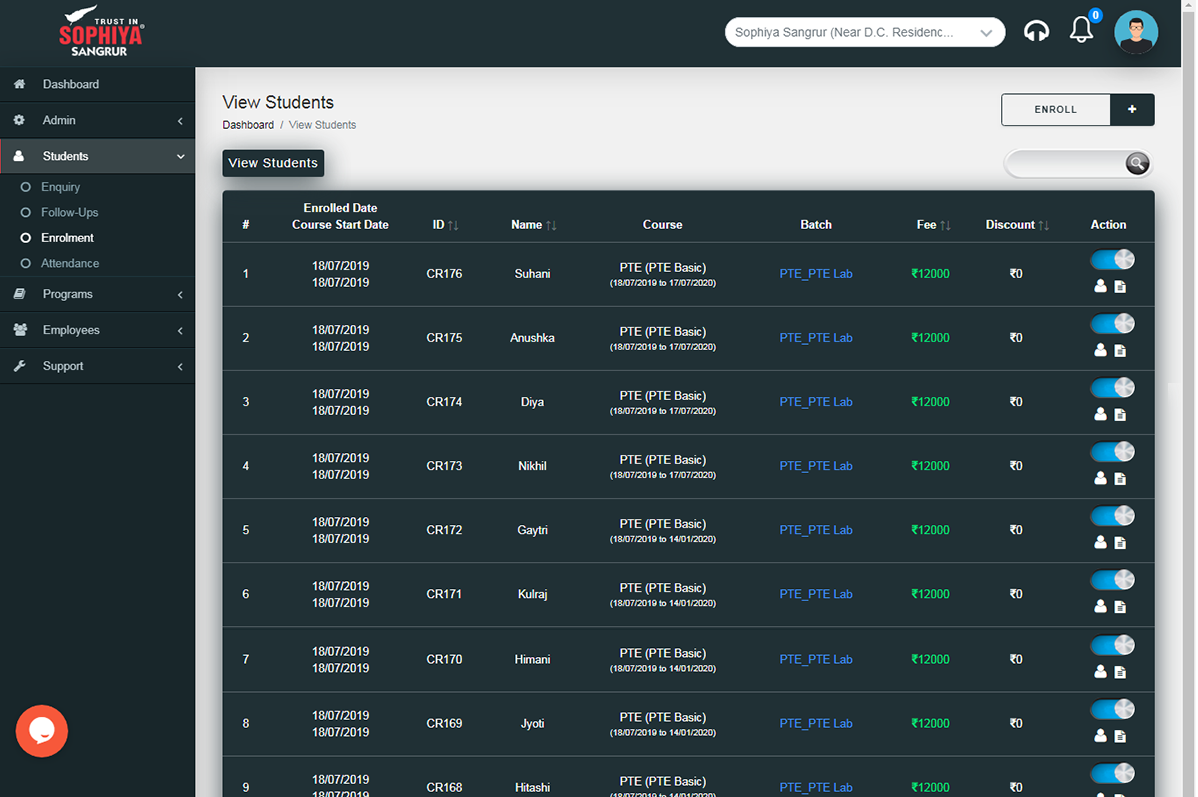Toggle Gaytri's active status switch

tap(1112, 517)
